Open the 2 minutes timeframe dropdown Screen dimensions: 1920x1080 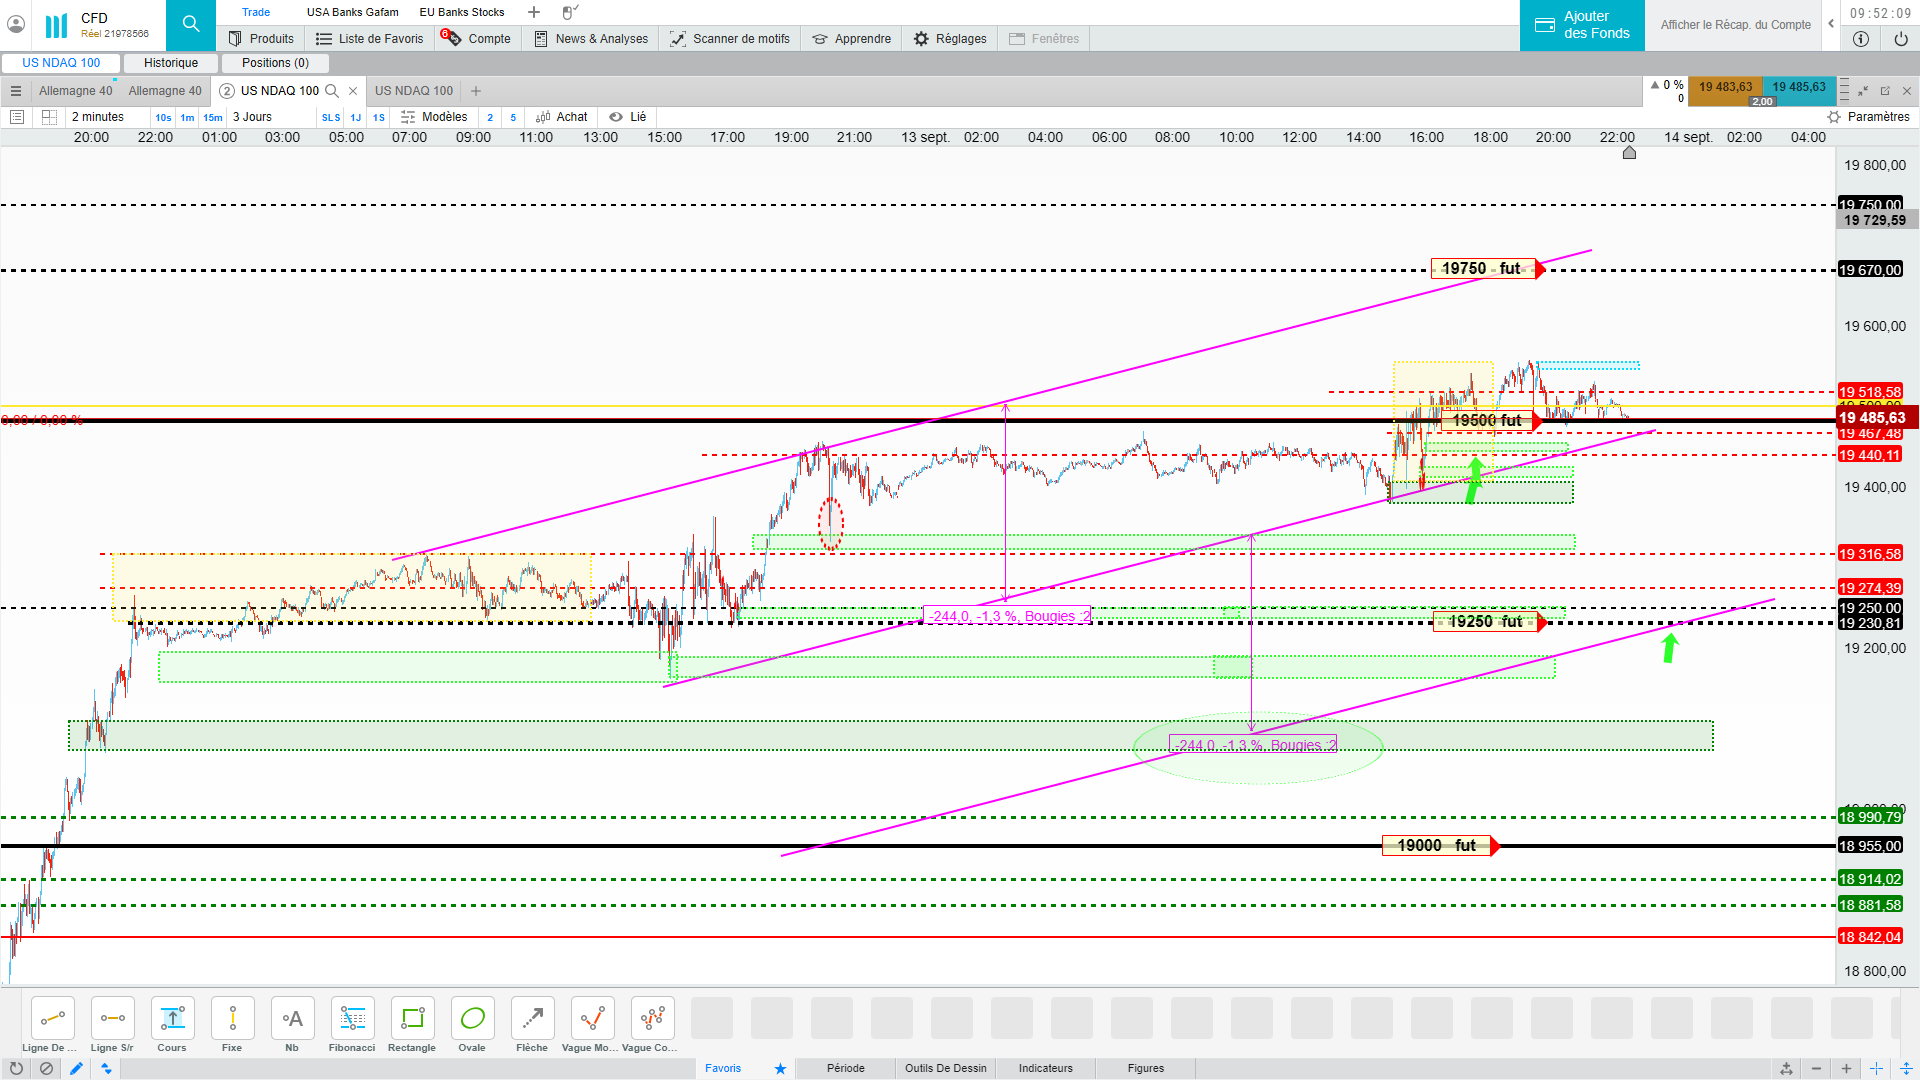(x=98, y=117)
